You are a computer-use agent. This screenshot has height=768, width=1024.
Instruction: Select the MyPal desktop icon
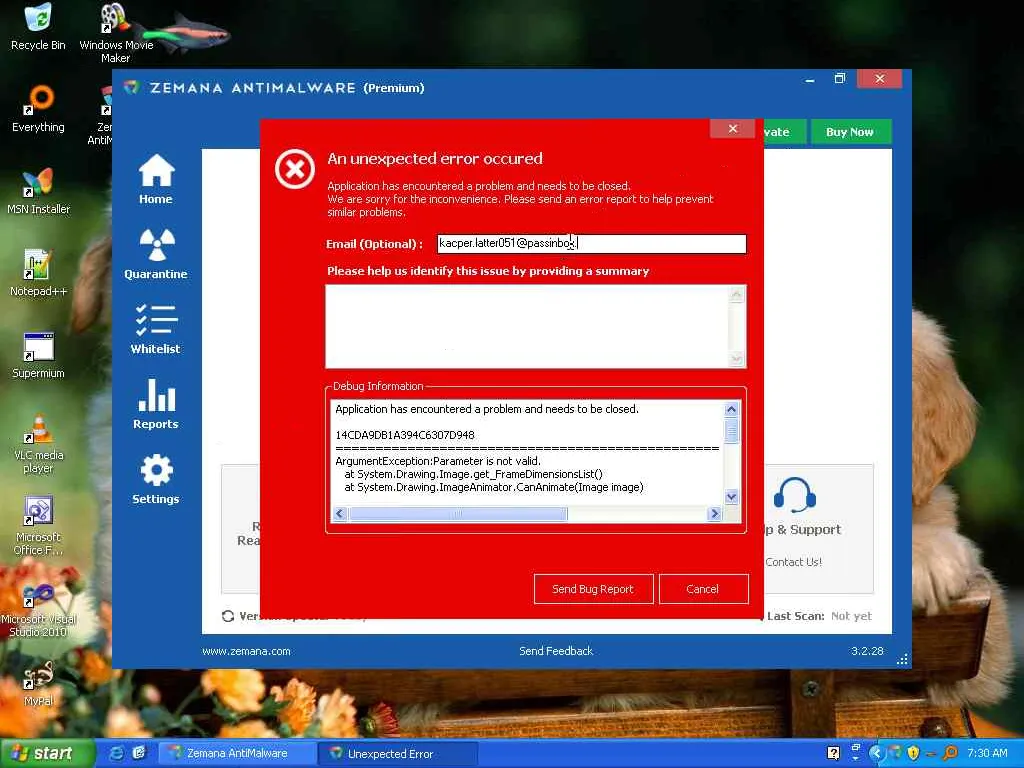[38, 684]
